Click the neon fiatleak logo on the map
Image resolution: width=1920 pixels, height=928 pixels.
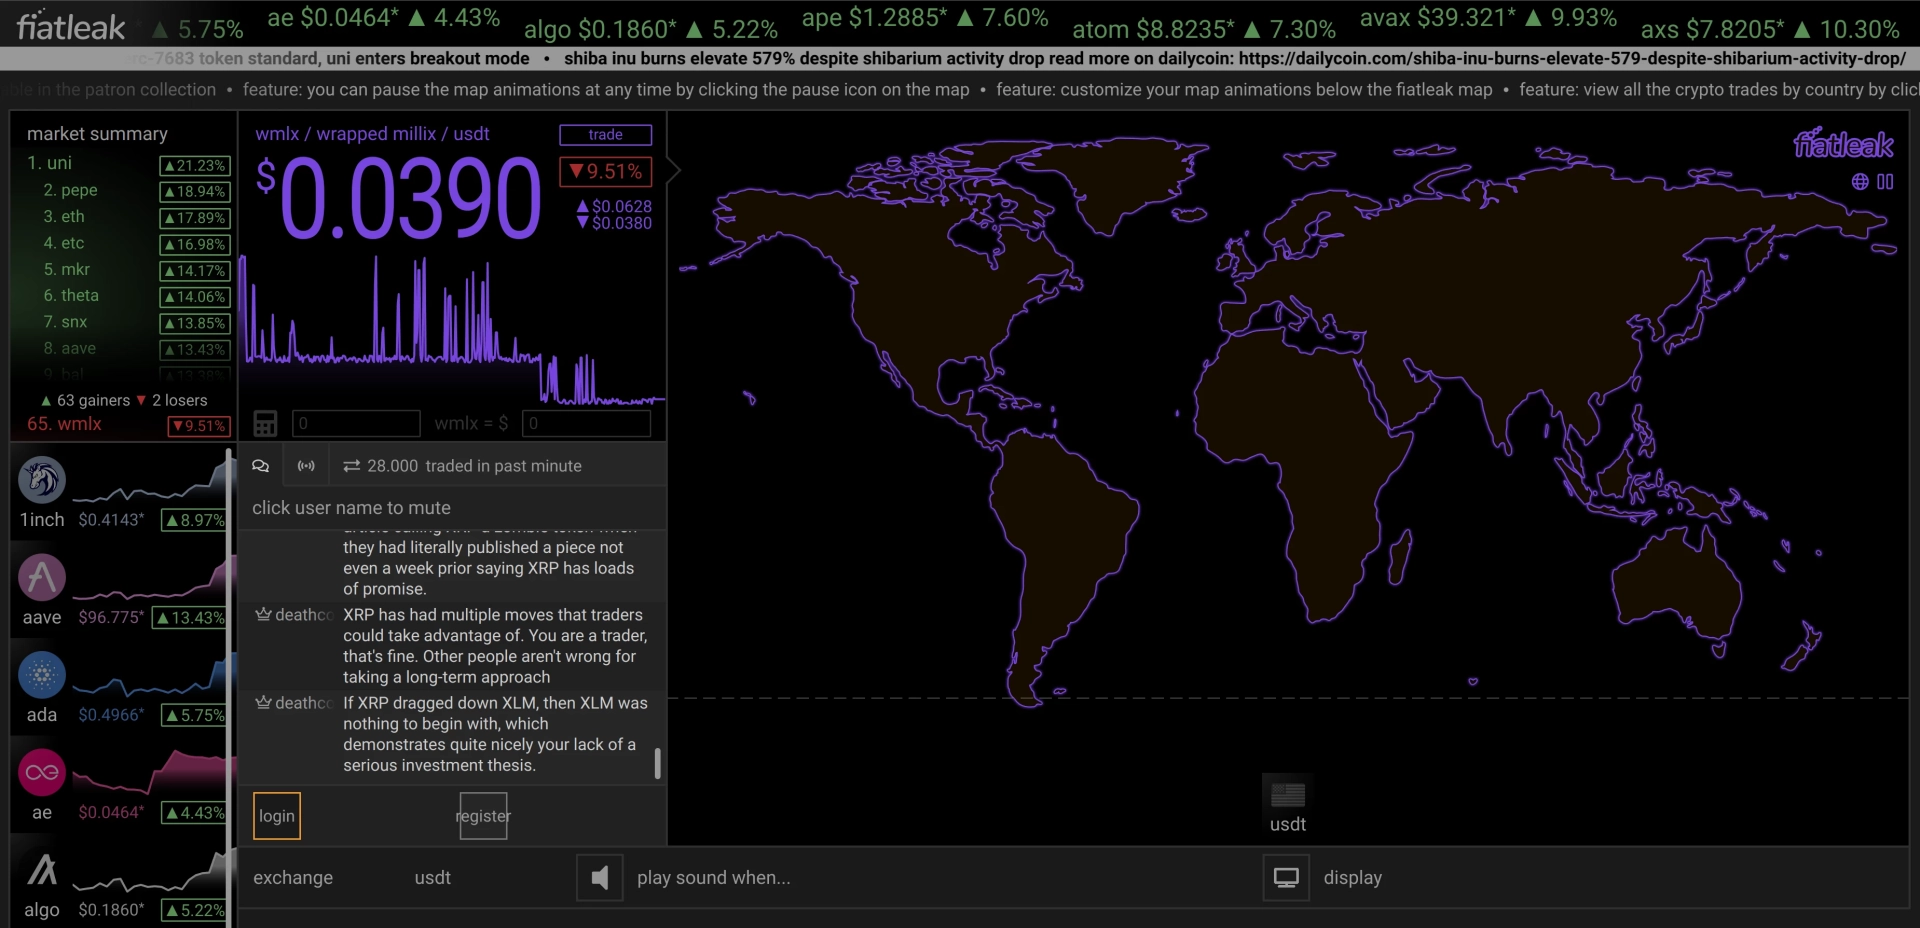(x=1843, y=145)
